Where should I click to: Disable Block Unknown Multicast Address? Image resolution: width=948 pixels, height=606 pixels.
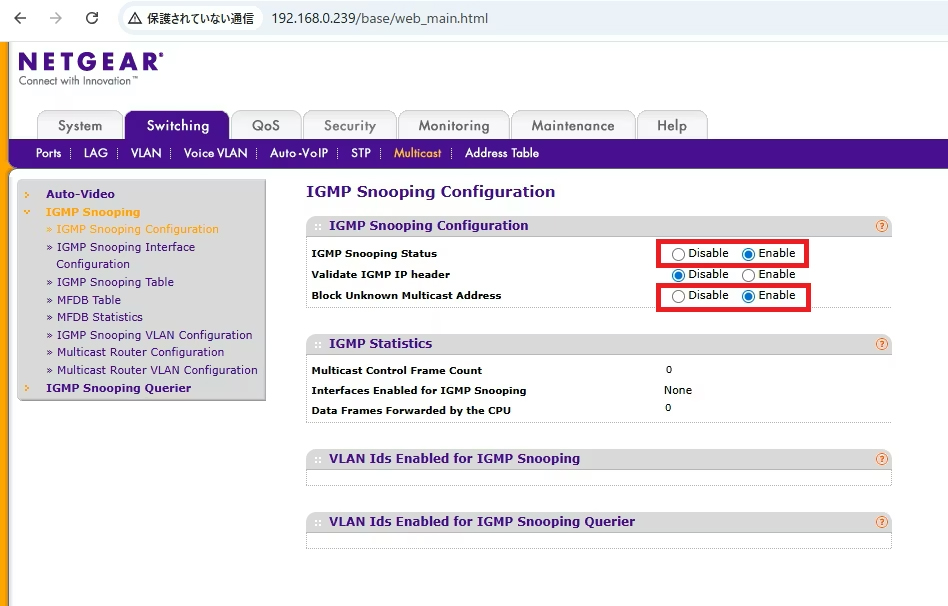678,297
